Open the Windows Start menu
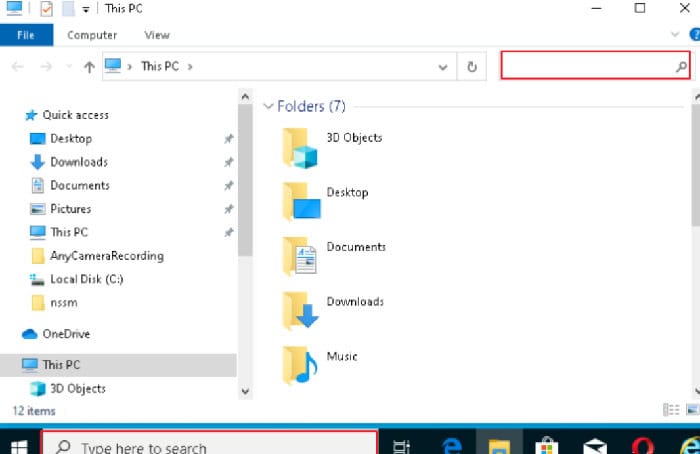 pos(19,445)
